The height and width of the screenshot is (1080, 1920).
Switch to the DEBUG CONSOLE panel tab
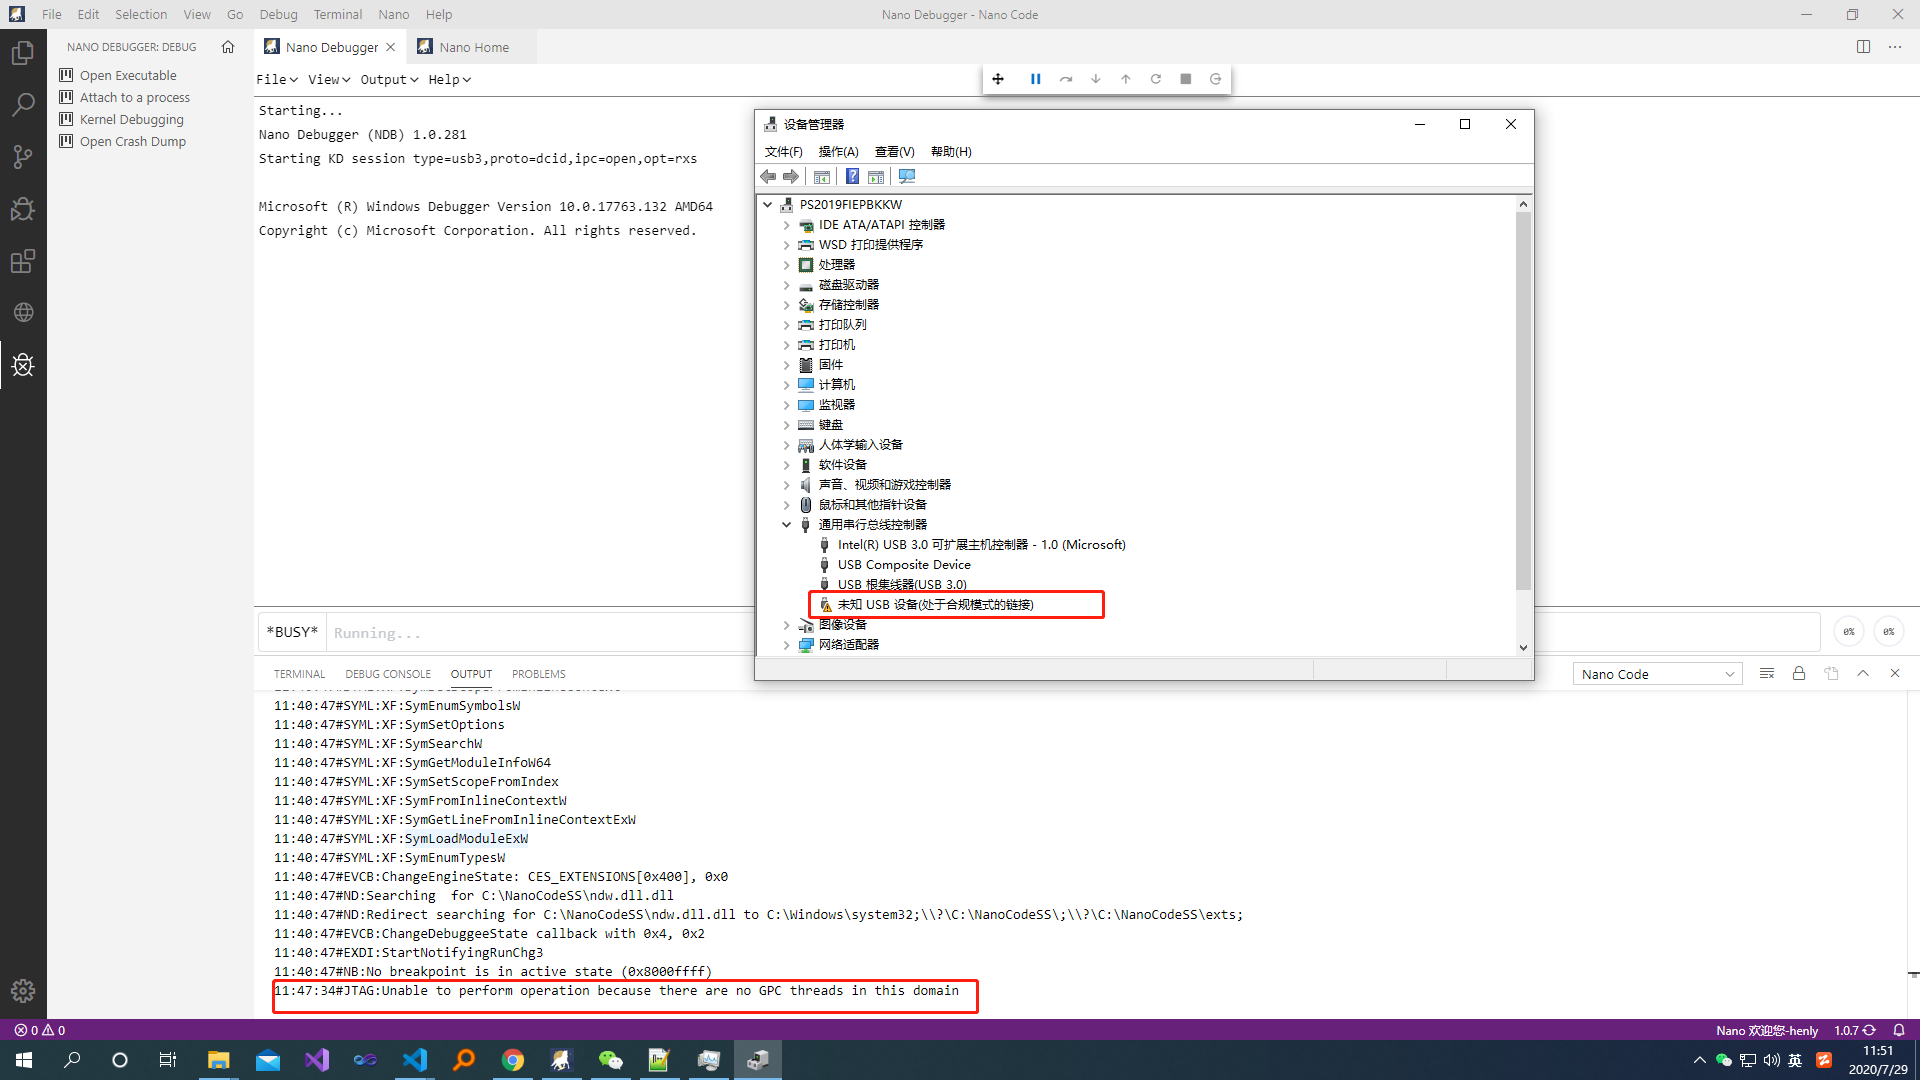coord(388,674)
